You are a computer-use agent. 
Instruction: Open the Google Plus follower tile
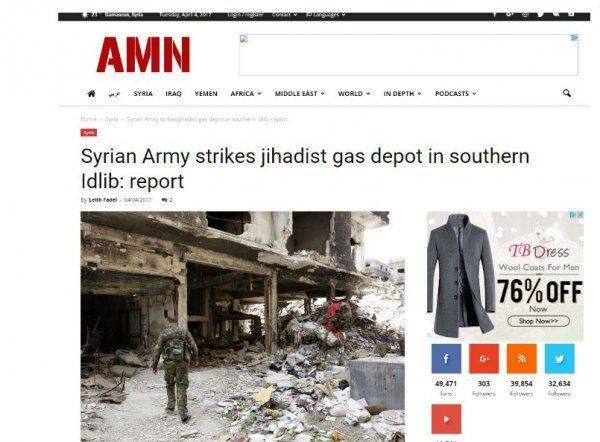(484, 359)
